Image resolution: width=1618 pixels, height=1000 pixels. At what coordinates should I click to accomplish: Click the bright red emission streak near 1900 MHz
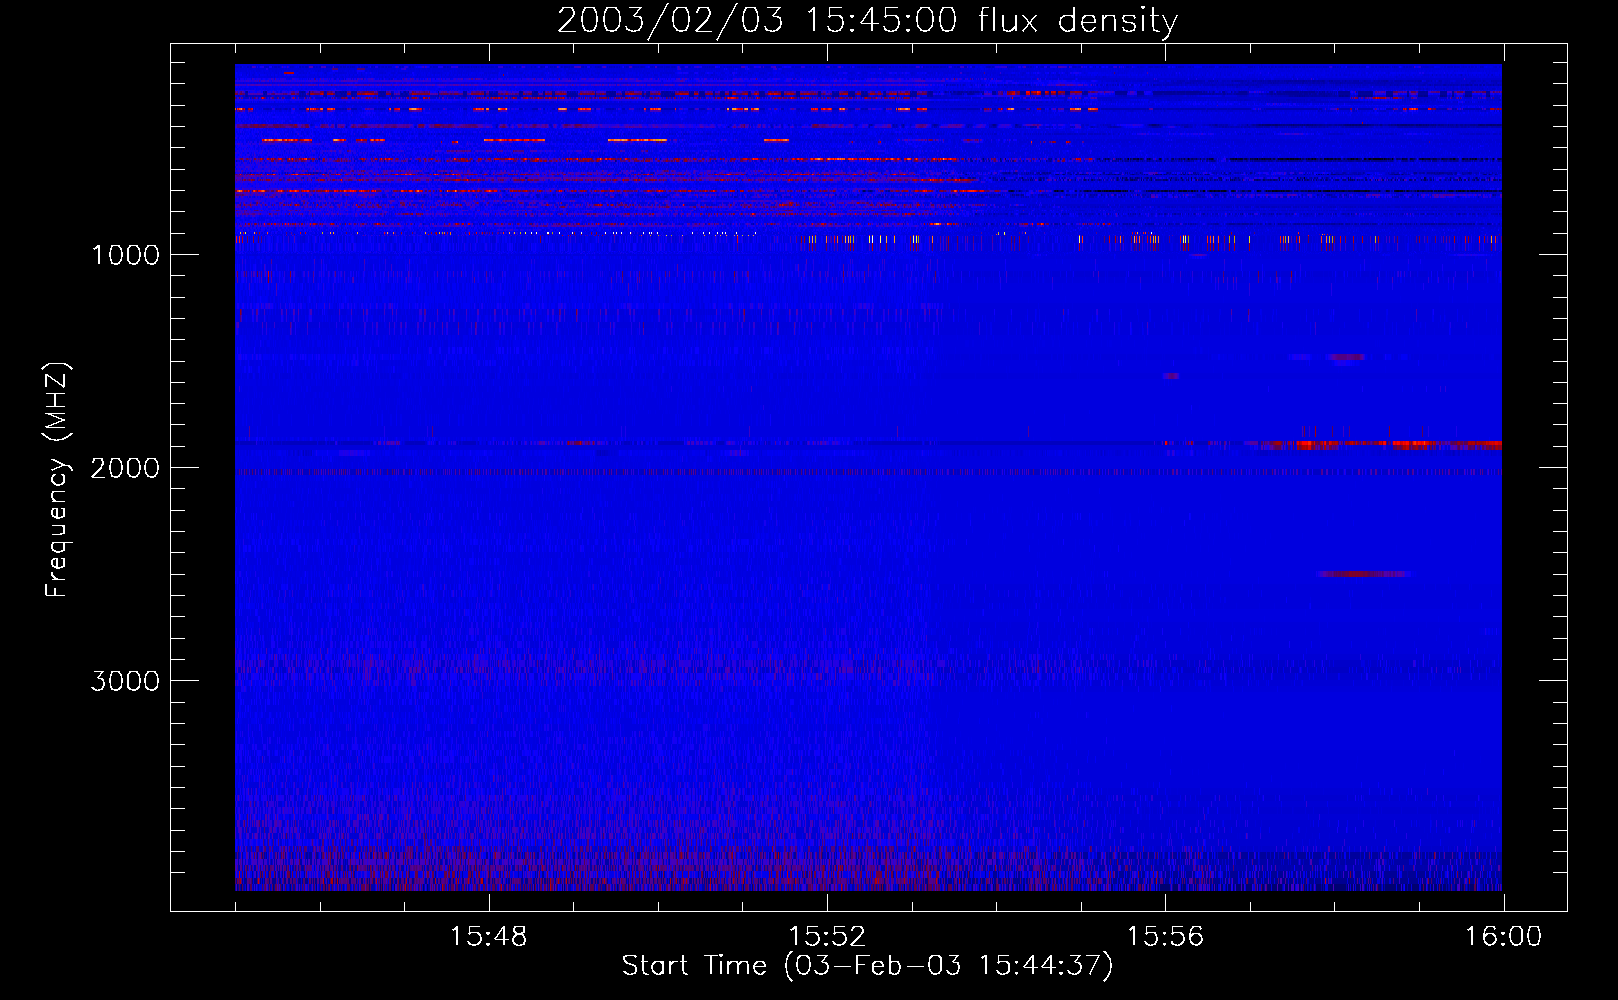point(1380,444)
